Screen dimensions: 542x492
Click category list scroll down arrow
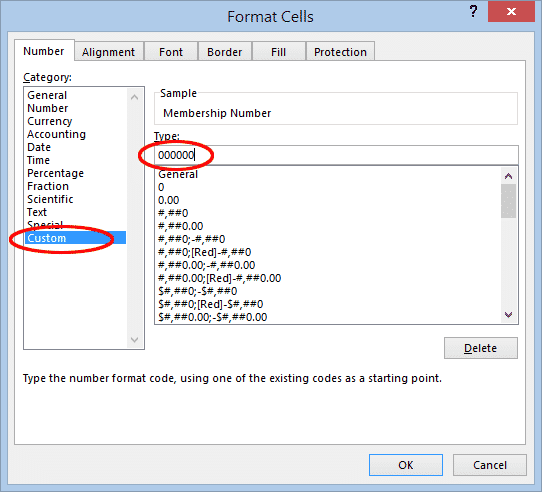click(134, 340)
